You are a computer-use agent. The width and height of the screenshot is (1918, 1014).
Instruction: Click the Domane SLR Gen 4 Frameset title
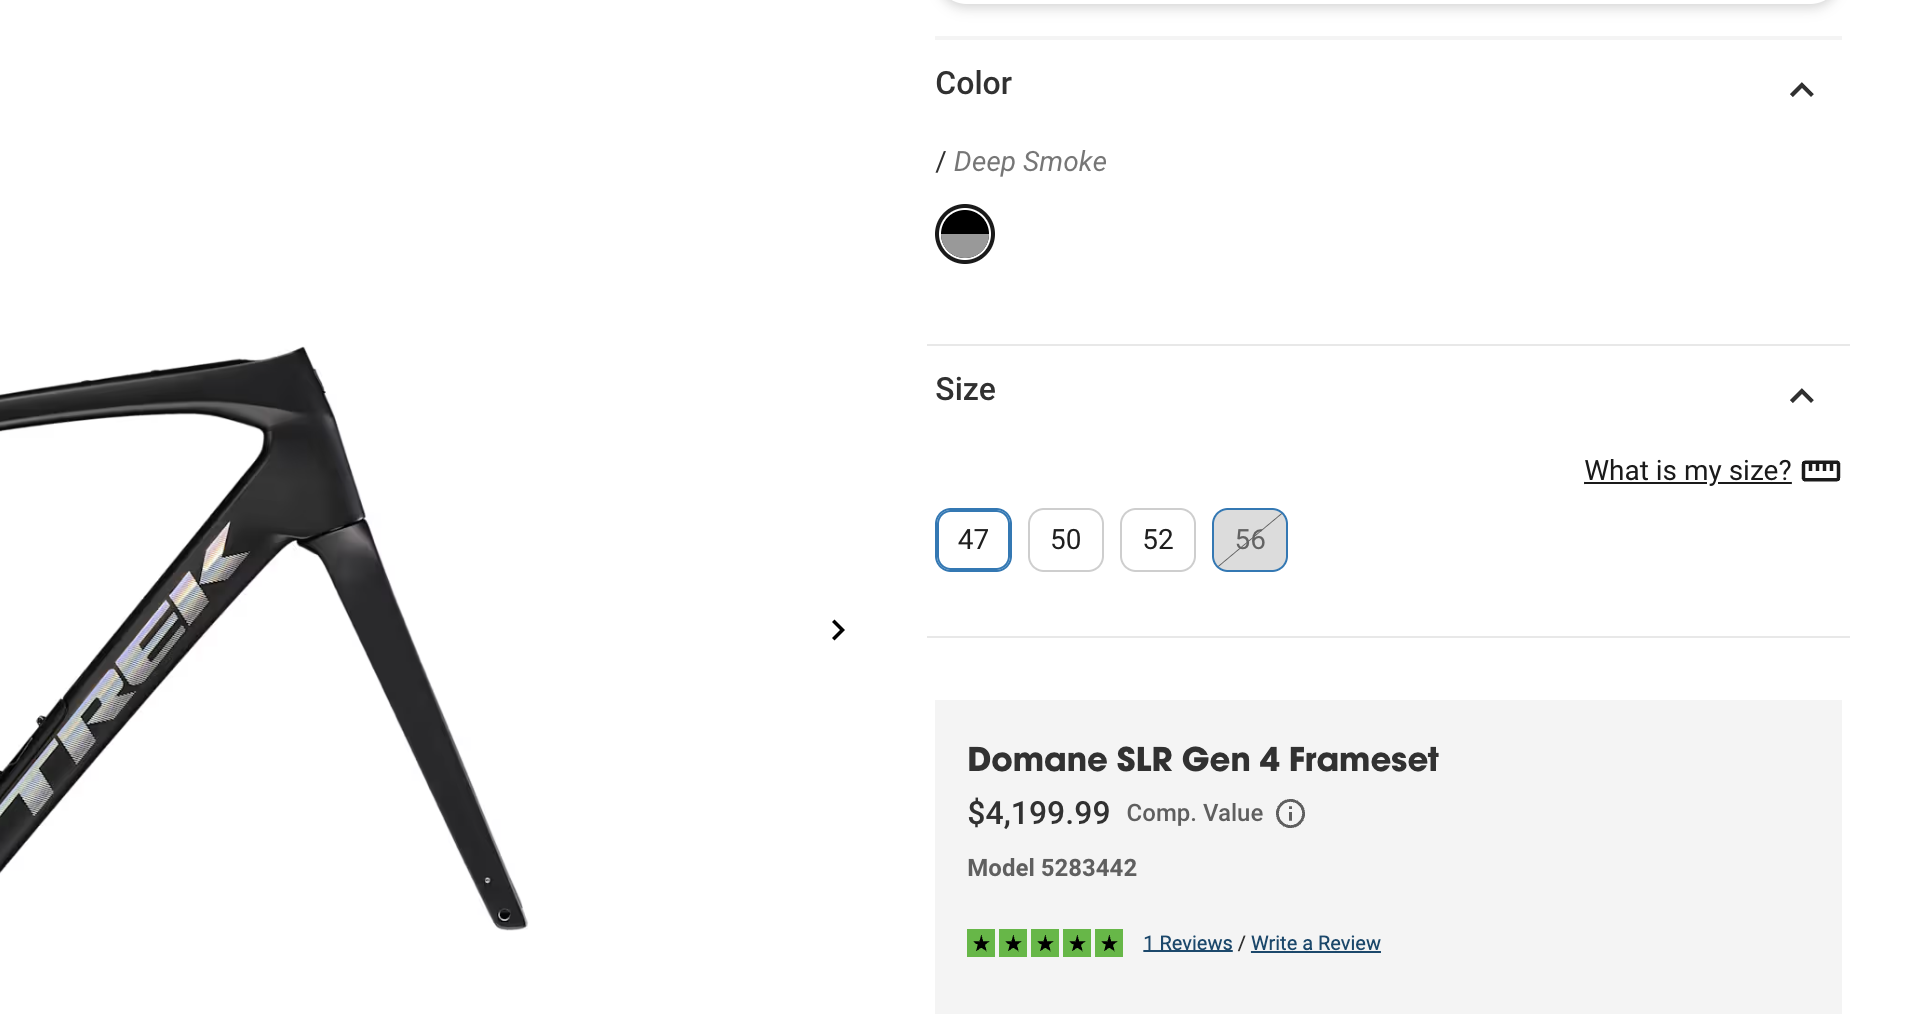pos(1202,760)
